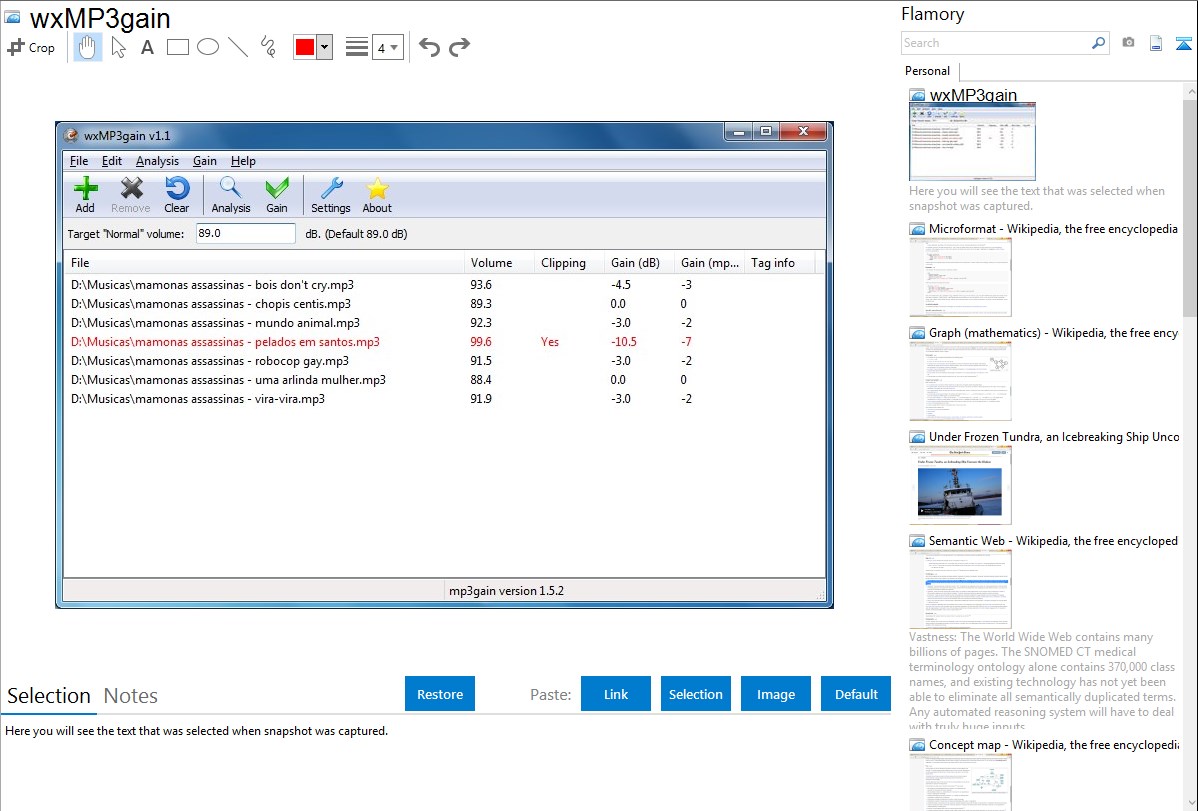Open the Edit menu in wxMP3gain
1198x811 pixels.
point(112,161)
